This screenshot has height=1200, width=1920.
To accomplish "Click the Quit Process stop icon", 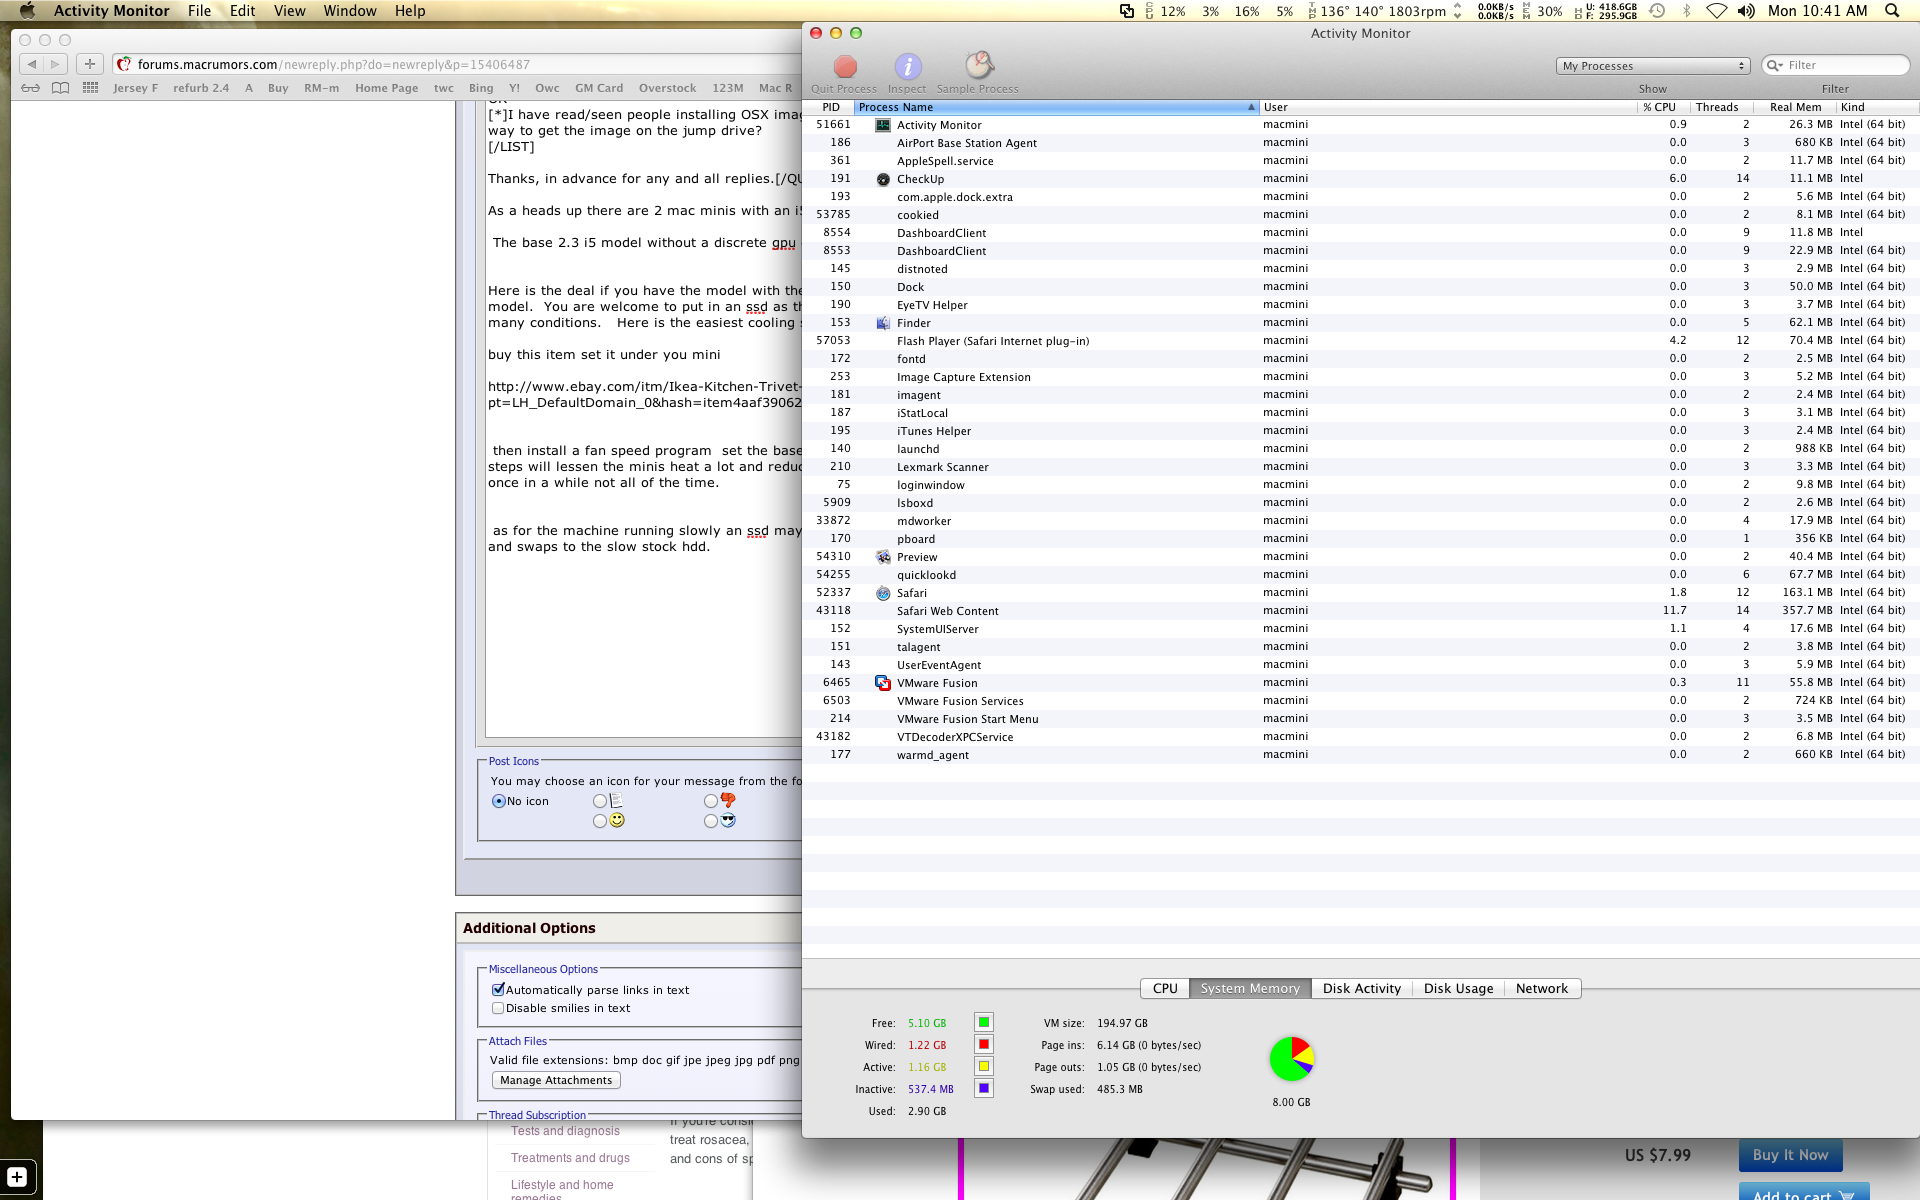I will pos(845,66).
